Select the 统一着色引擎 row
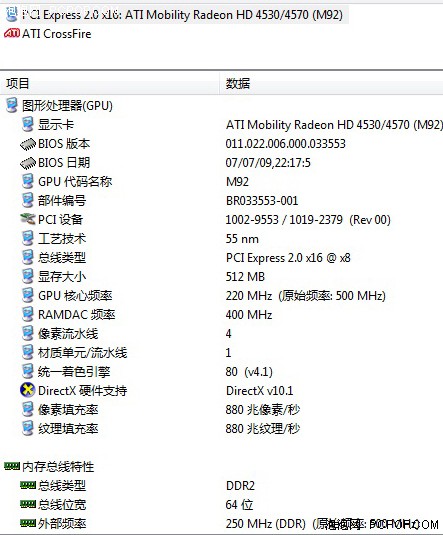This screenshot has width=443, height=535. 222,371
